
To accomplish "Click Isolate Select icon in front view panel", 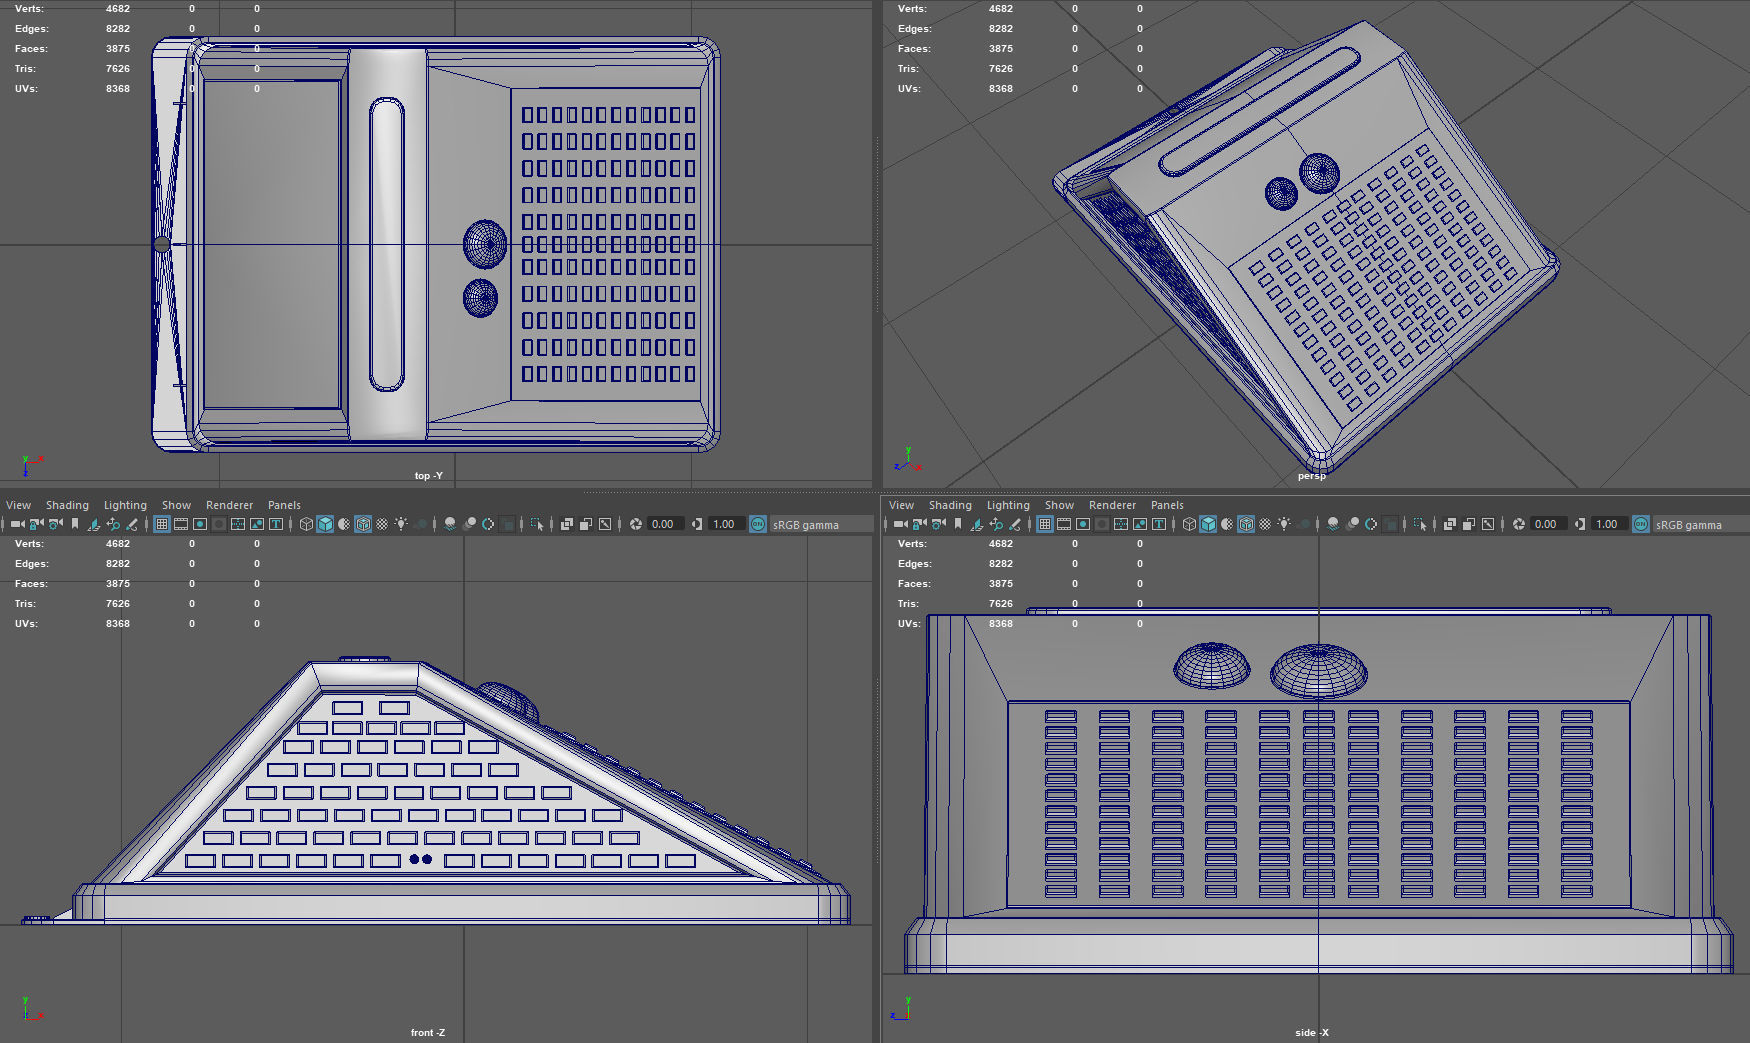I will (537, 524).
